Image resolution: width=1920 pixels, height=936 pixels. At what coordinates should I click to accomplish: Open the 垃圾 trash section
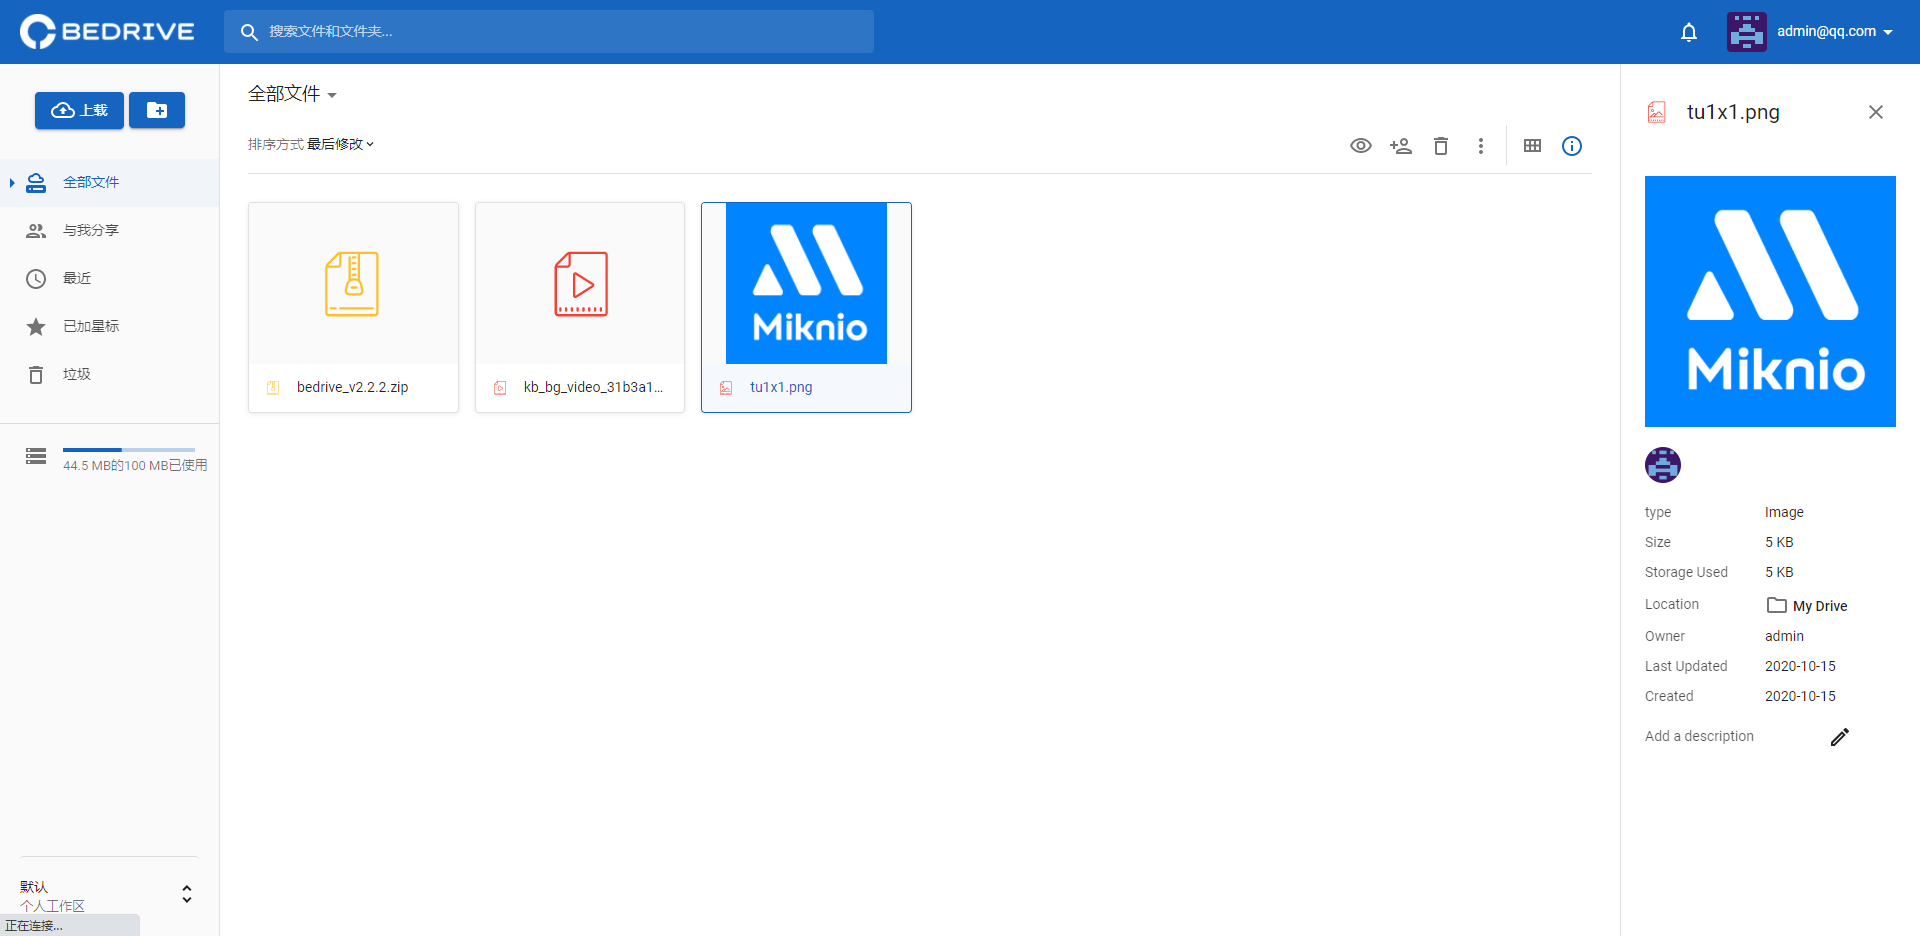point(78,374)
